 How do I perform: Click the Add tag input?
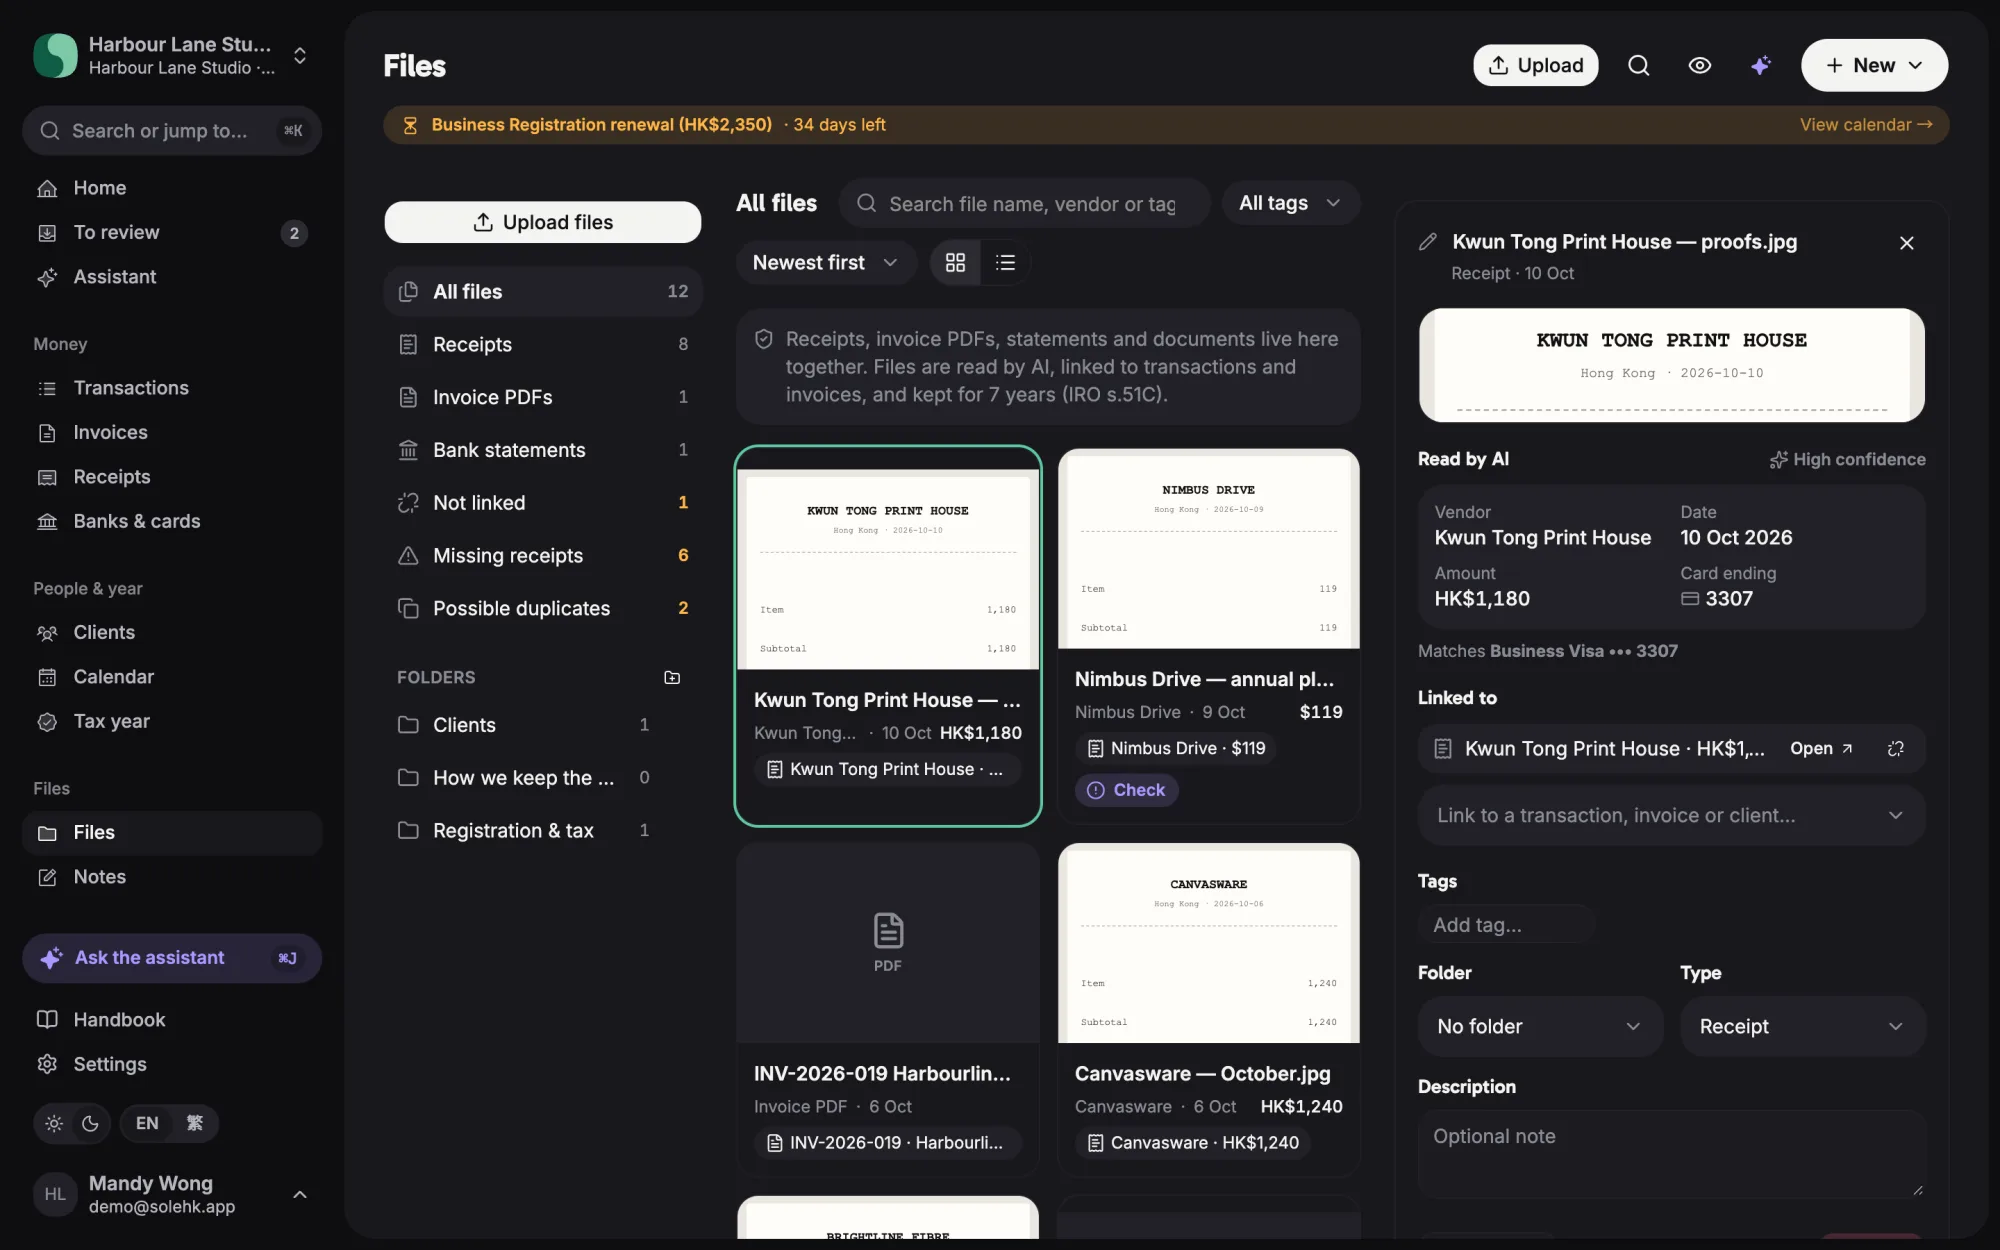pos(1505,925)
